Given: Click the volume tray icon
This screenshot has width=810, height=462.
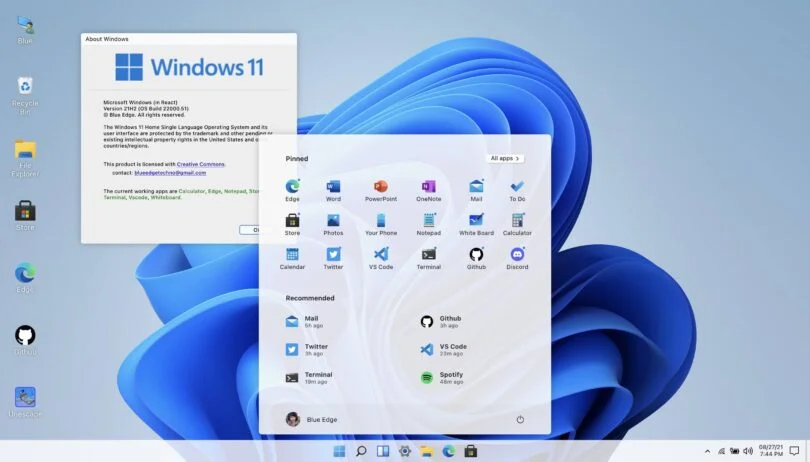Looking at the screenshot, I should tap(747, 451).
